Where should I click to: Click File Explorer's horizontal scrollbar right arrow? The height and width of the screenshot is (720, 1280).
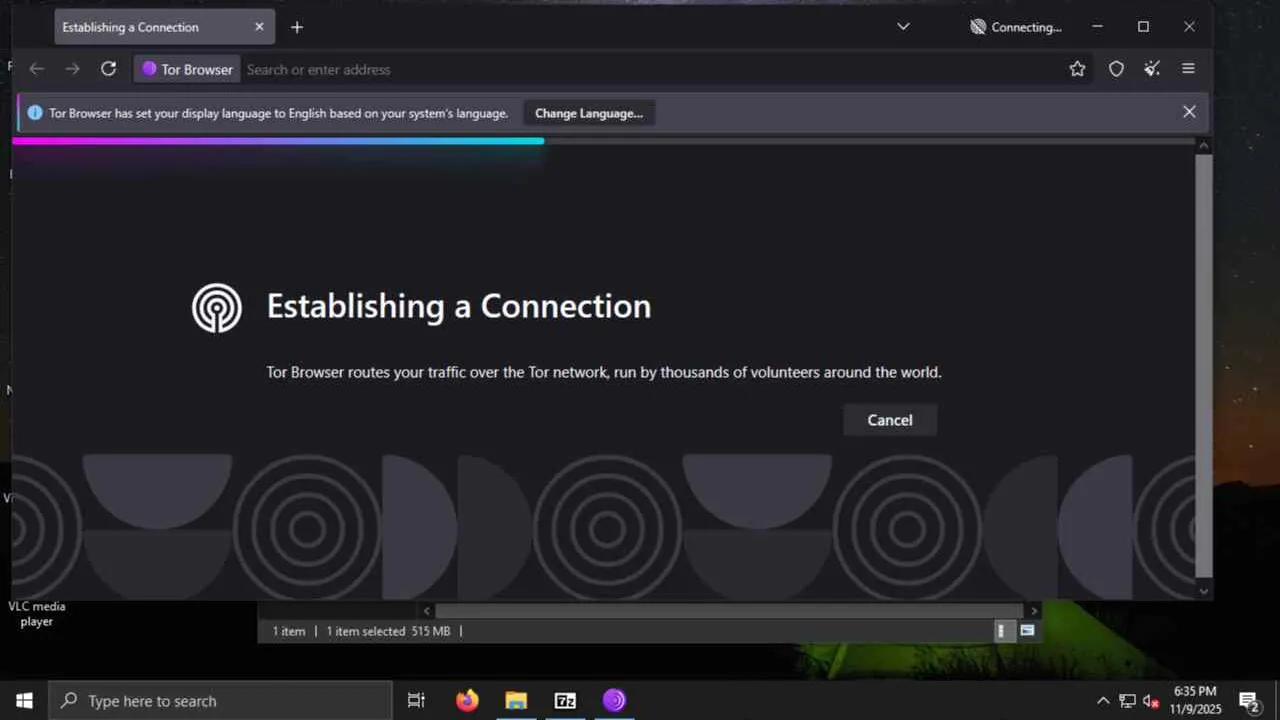pyautogui.click(x=1034, y=611)
